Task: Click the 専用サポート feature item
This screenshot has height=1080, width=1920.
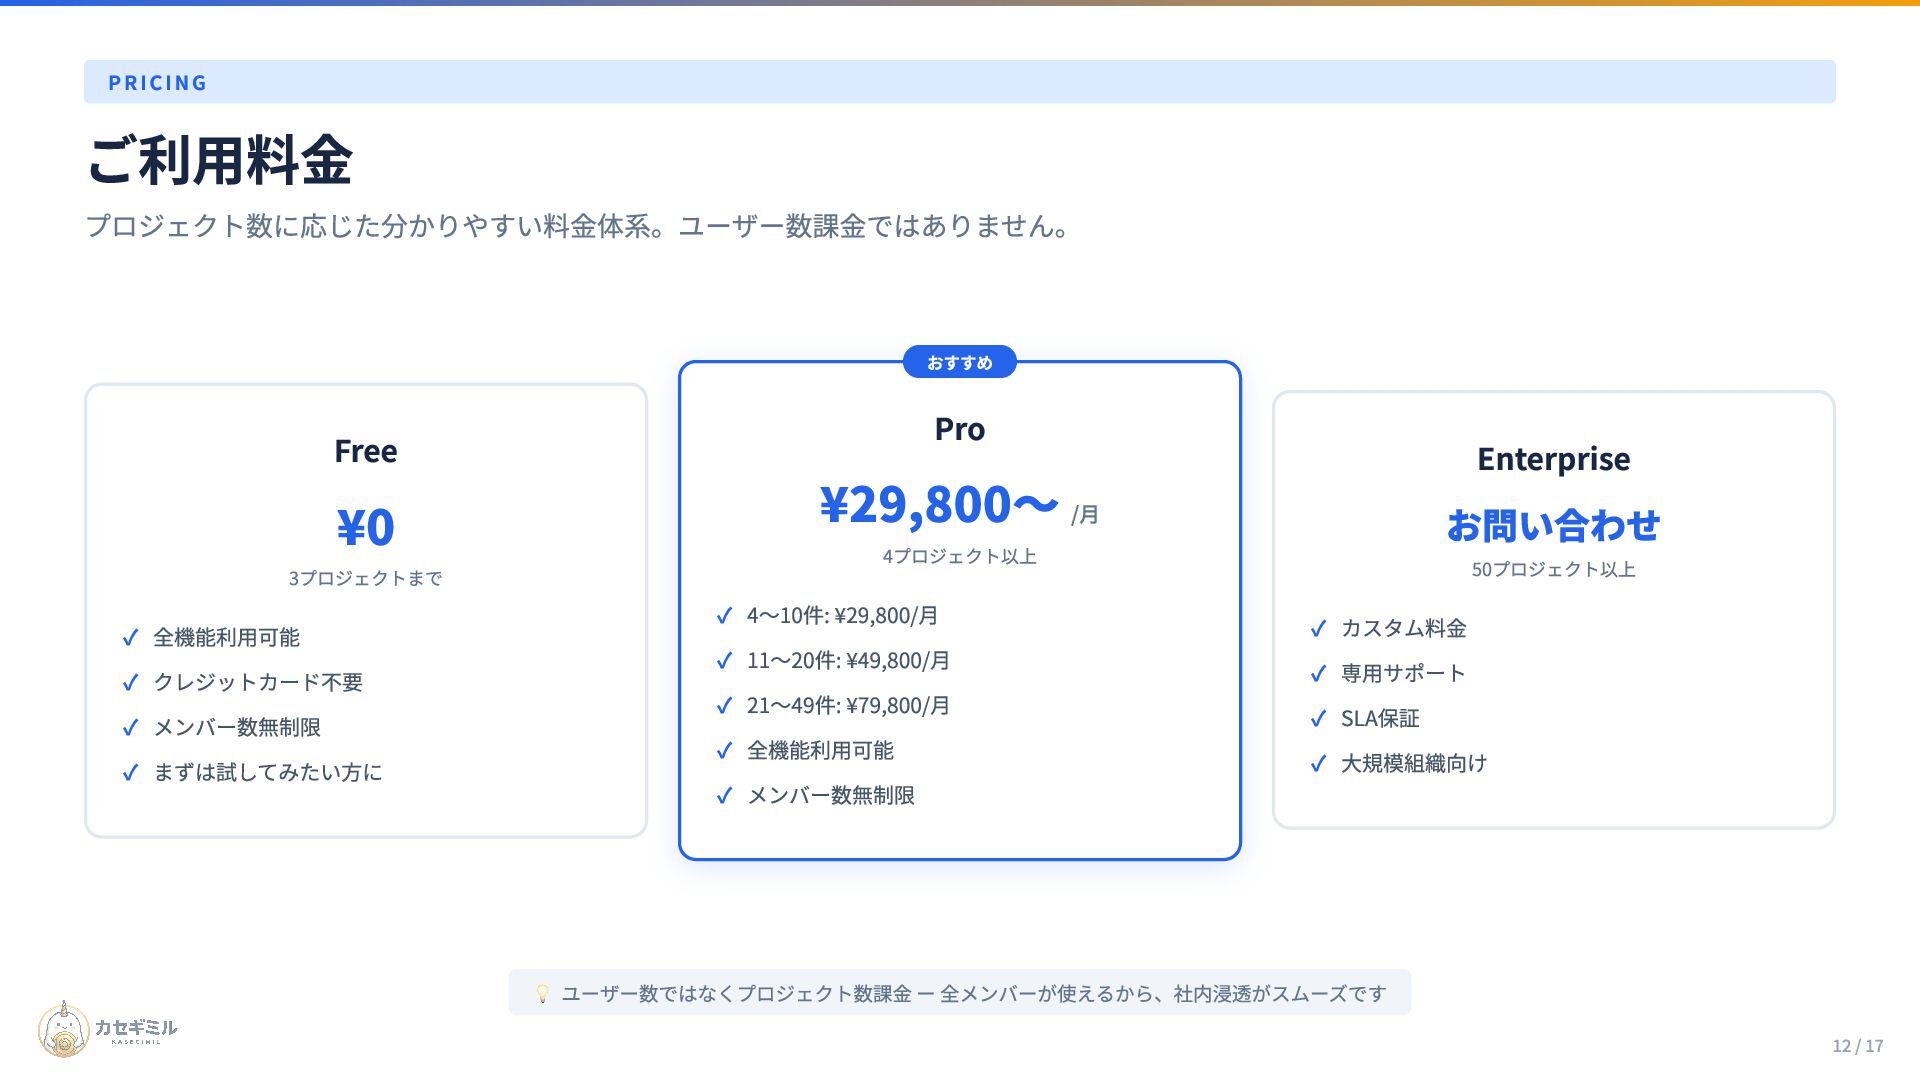Action: [1402, 674]
